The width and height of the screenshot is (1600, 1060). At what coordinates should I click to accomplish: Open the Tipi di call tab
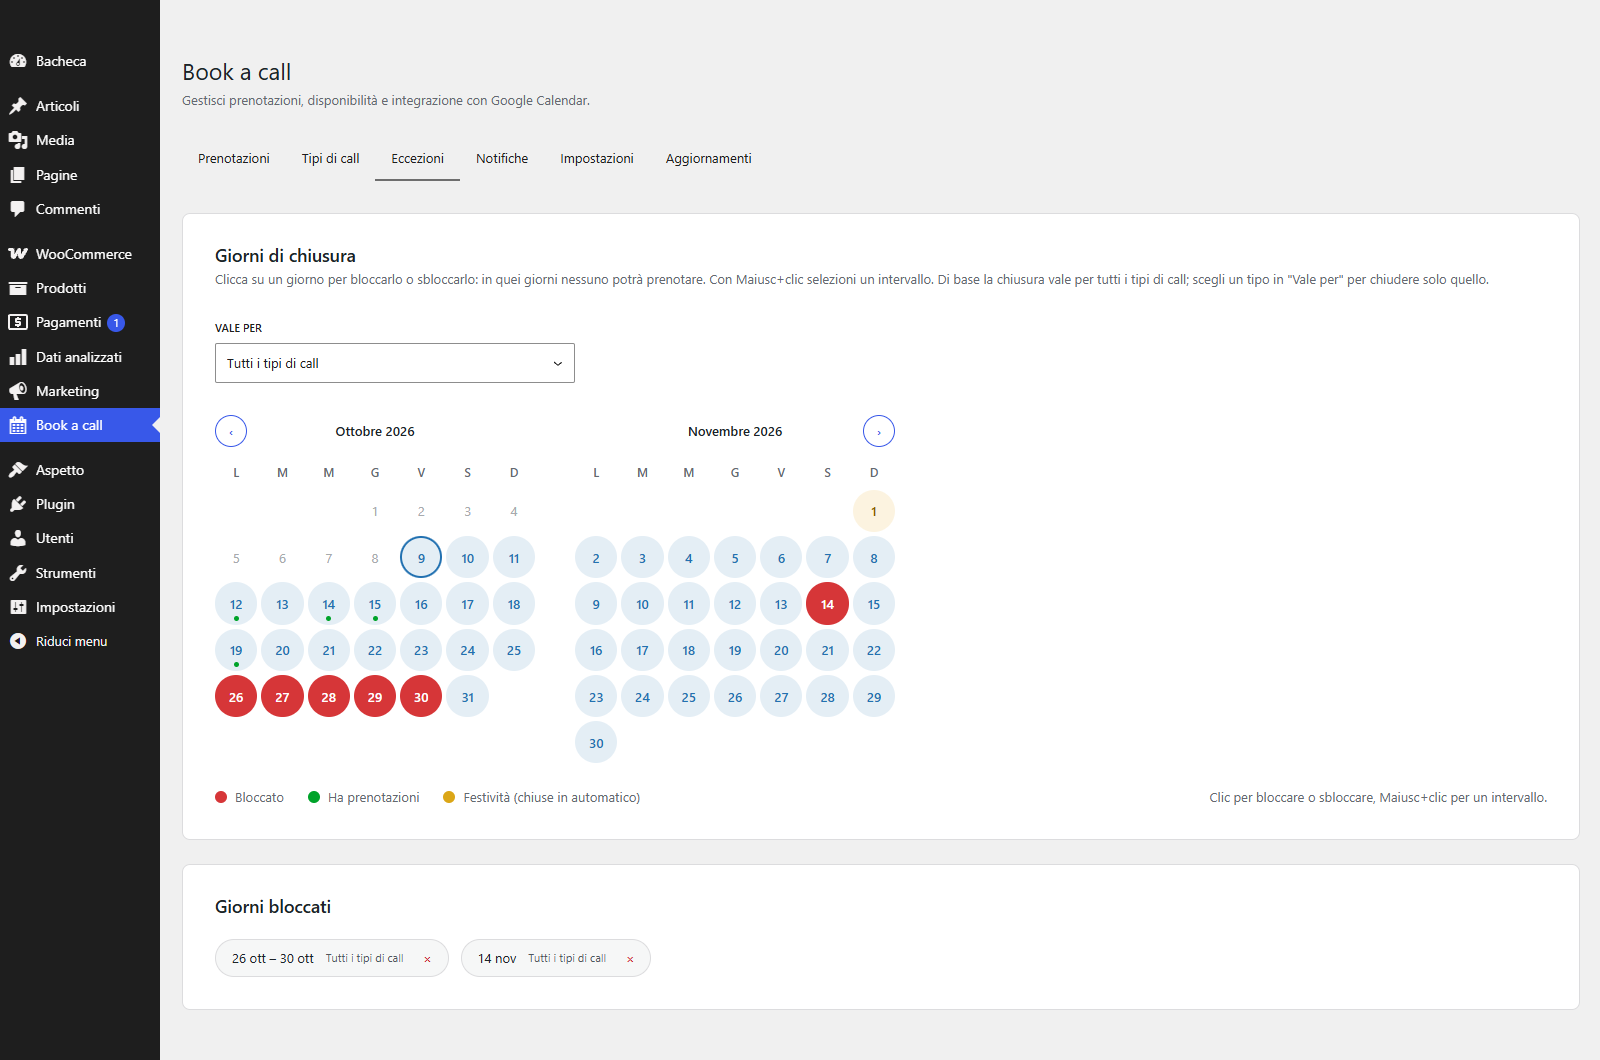[x=331, y=158]
